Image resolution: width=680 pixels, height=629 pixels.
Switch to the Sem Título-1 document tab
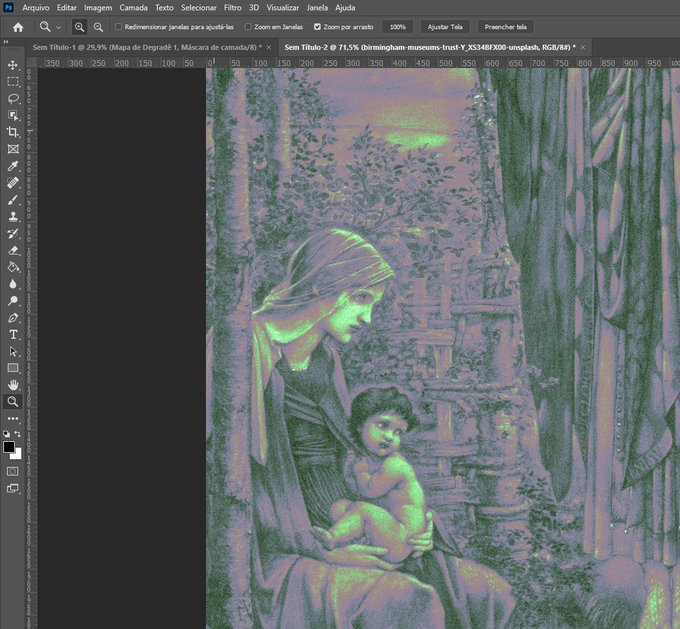pyautogui.click(x=147, y=47)
